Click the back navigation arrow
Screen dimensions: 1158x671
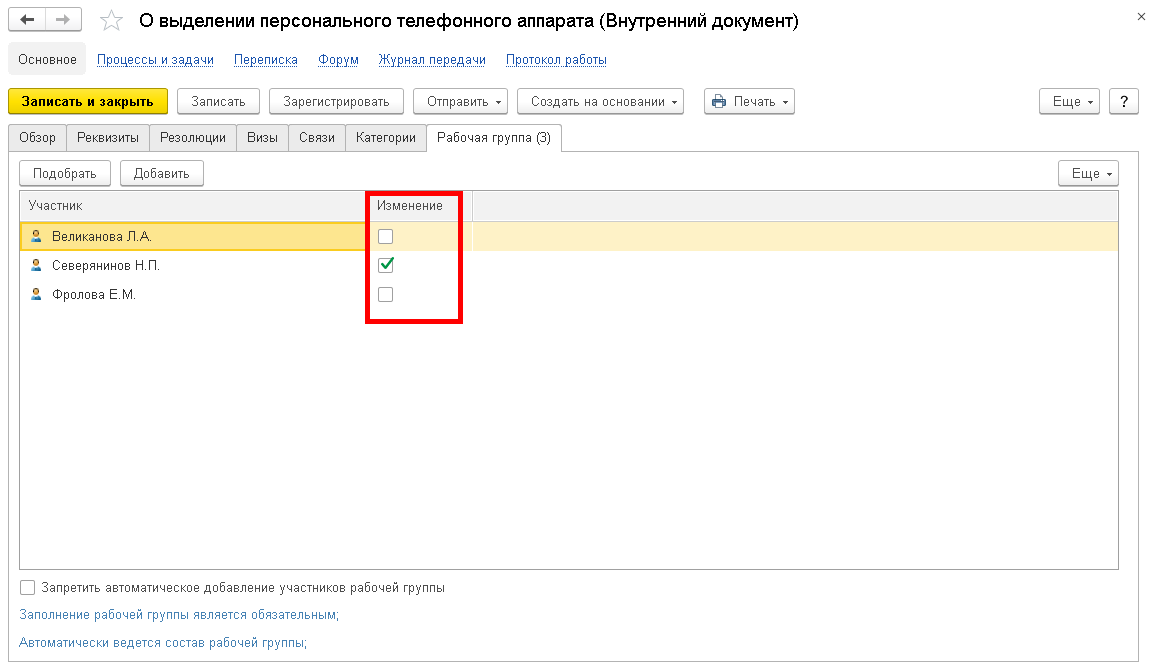pyautogui.click(x=28, y=21)
